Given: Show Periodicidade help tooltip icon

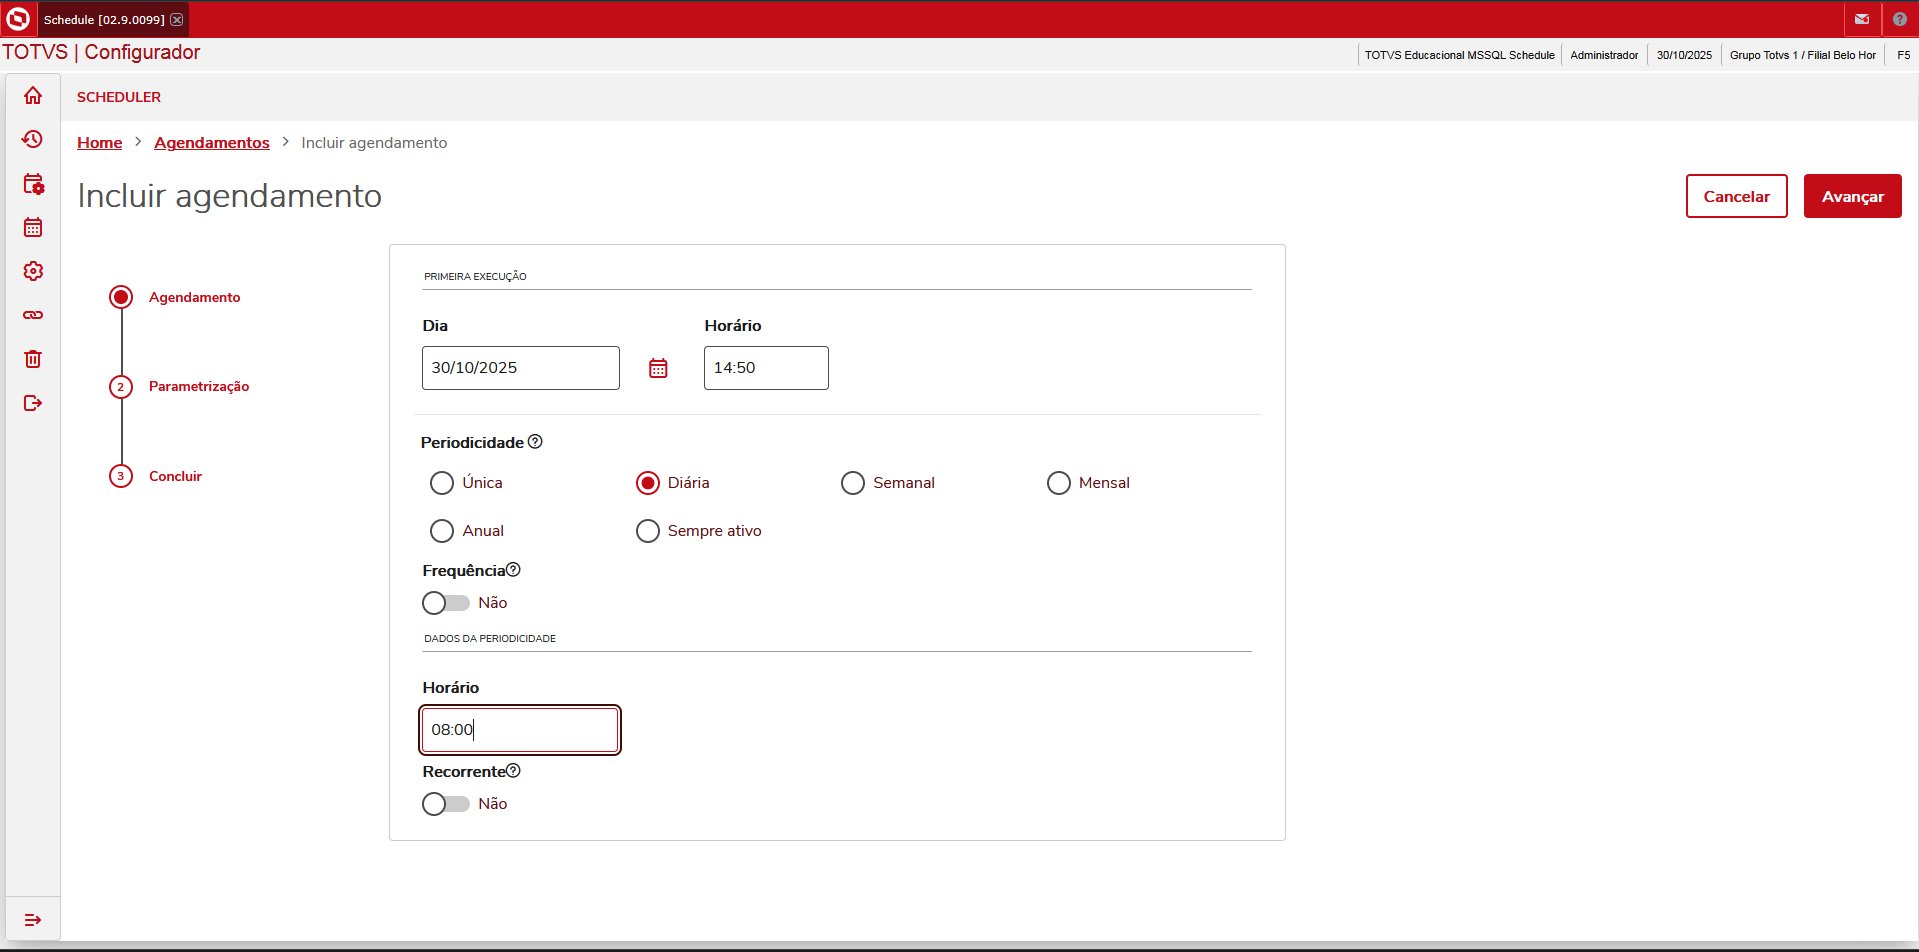Looking at the screenshot, I should (x=535, y=442).
